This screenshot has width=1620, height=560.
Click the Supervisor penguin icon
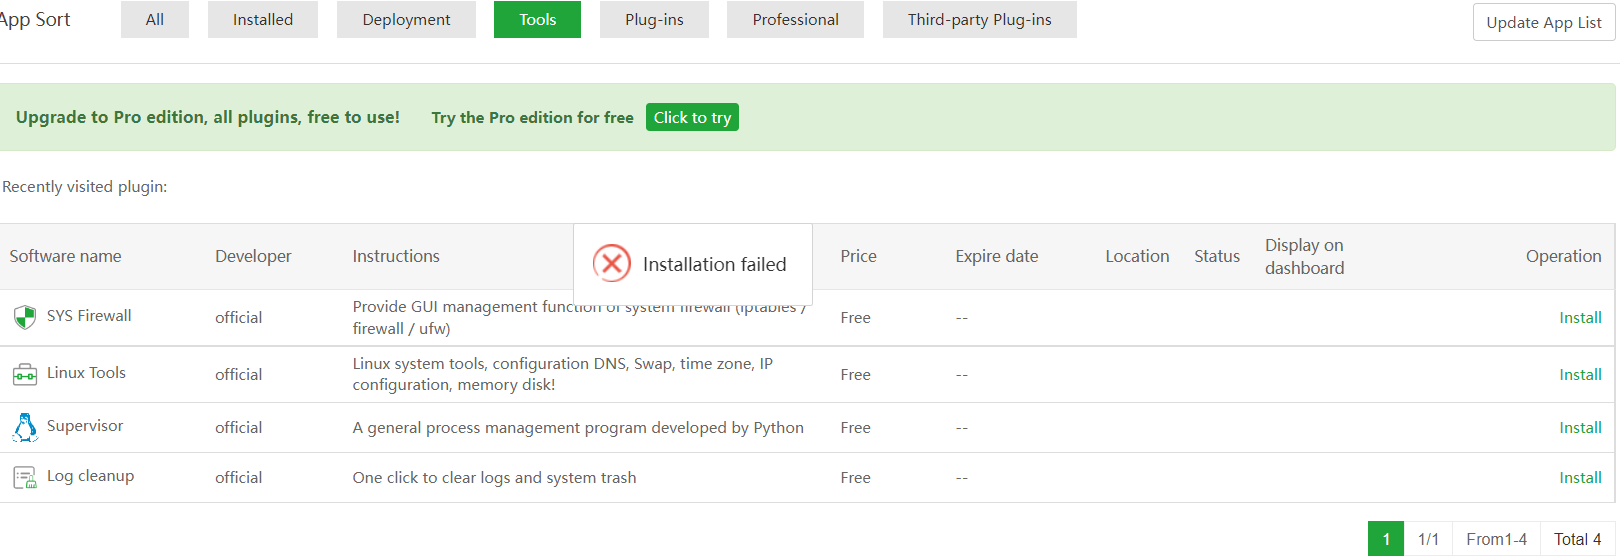pyautogui.click(x=25, y=427)
